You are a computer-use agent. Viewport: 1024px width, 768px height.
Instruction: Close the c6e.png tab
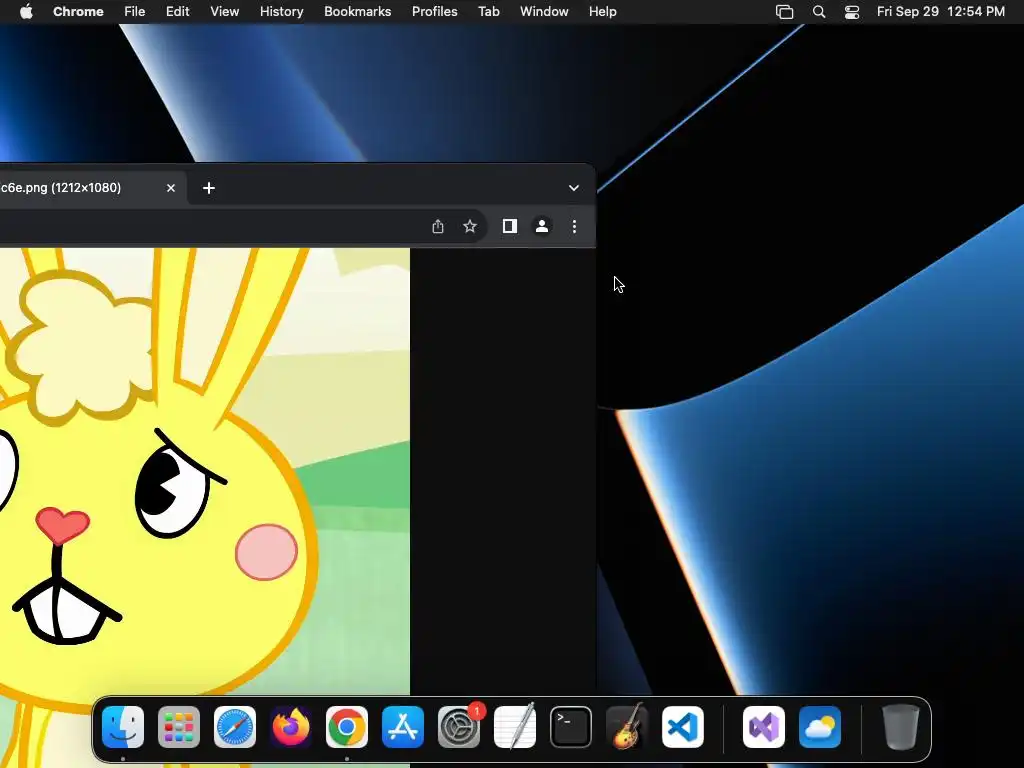171,188
